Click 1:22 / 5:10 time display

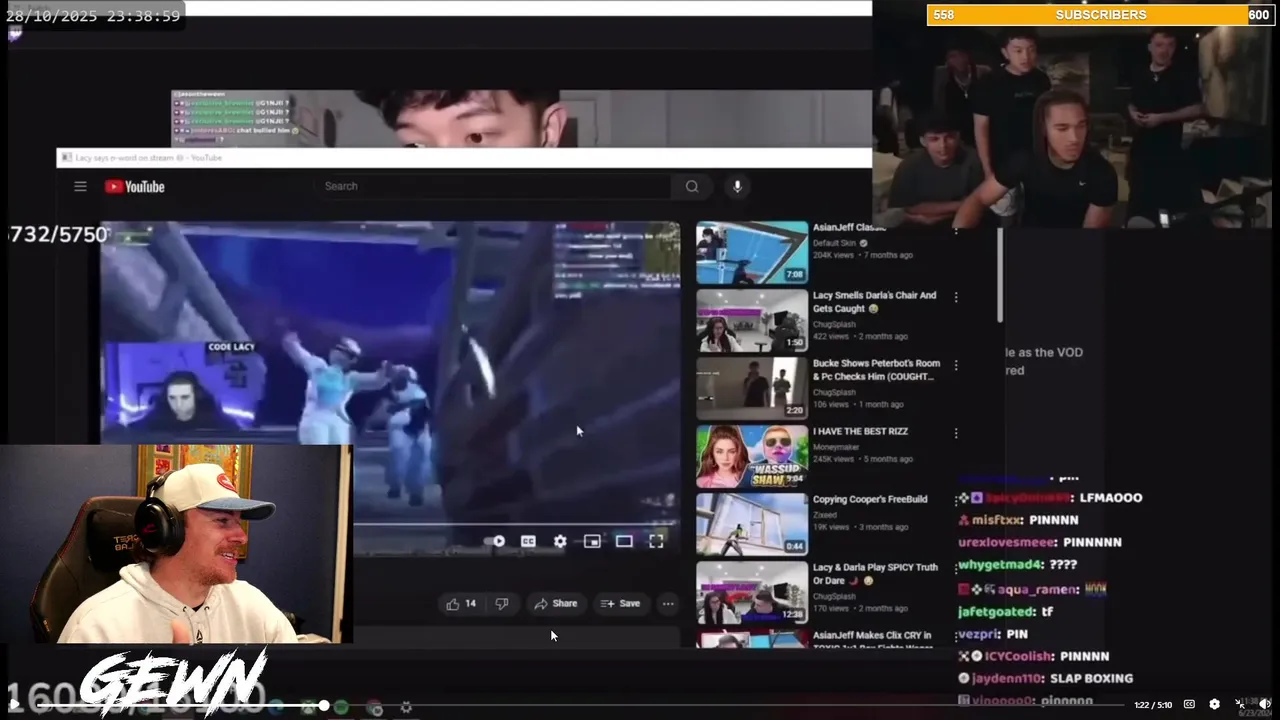pos(1153,705)
